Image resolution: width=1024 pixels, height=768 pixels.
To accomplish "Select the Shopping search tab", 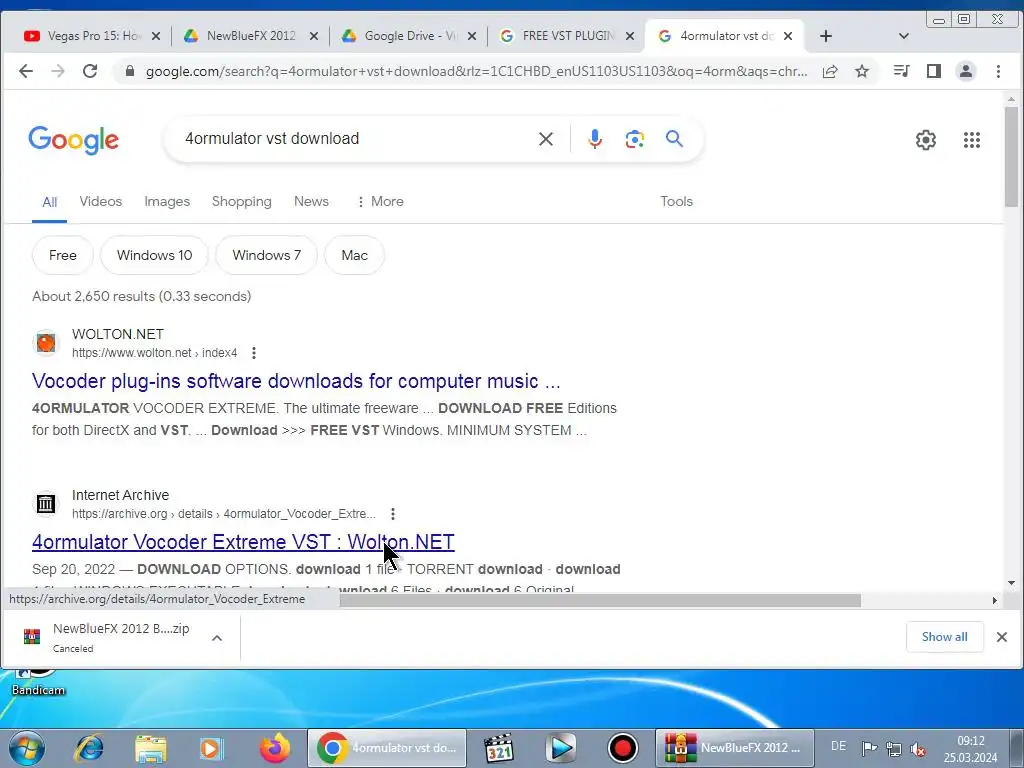I will 242,201.
